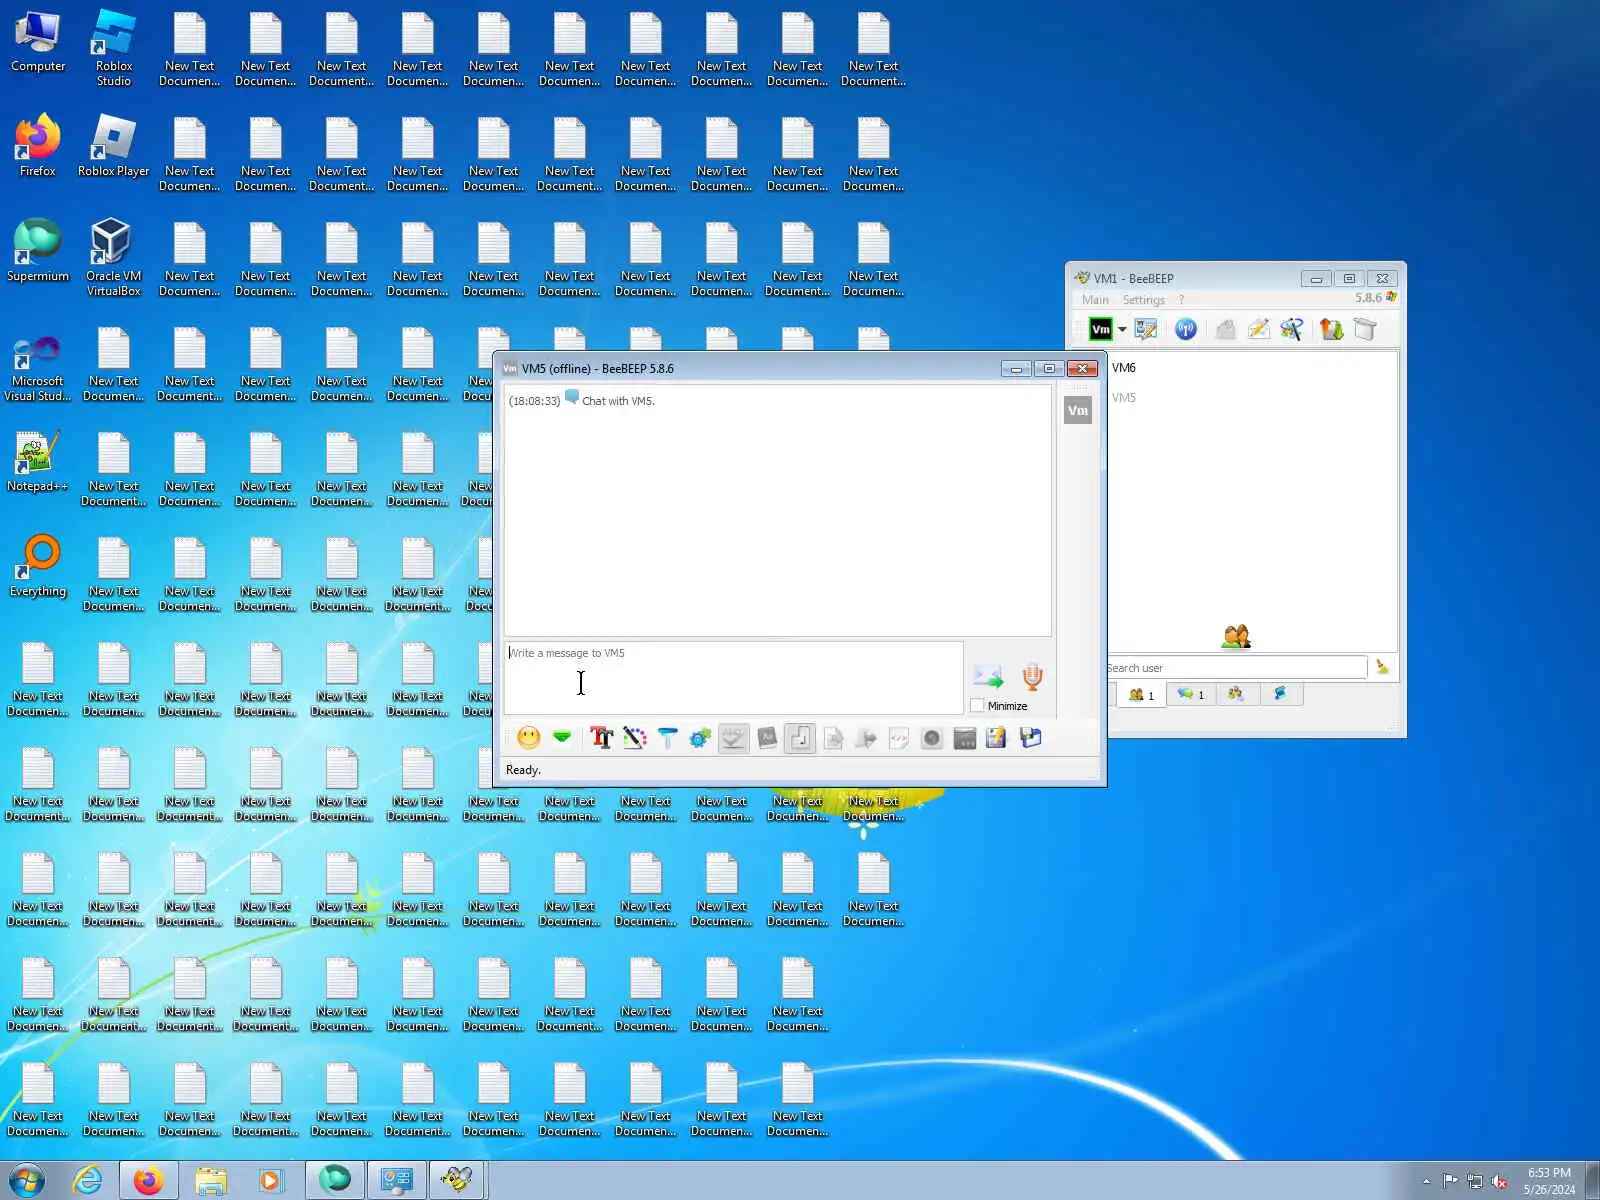The image size is (1600, 1200).
Task: Click the Search user field
Action: (1236, 668)
